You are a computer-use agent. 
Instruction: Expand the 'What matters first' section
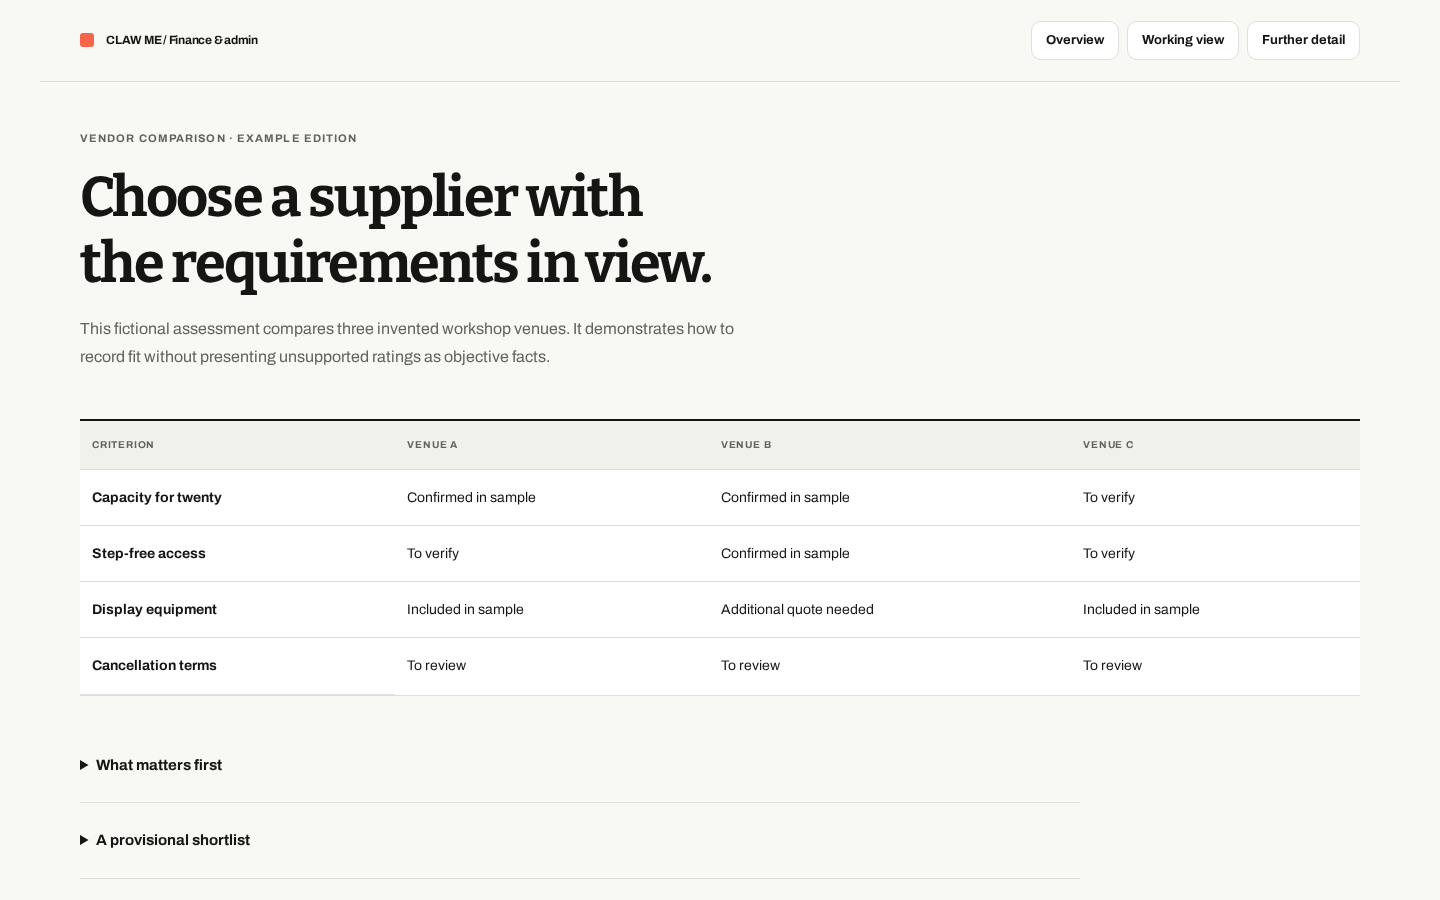point(580,765)
